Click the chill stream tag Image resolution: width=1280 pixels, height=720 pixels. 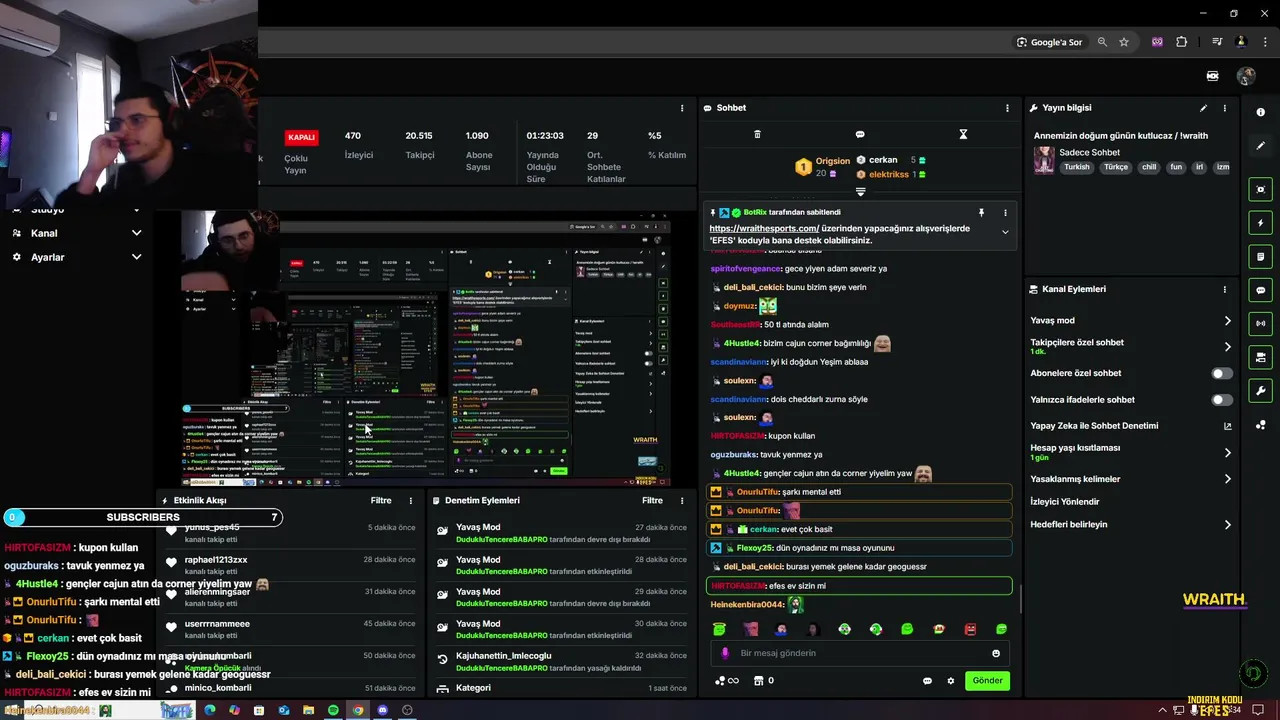tap(1148, 167)
